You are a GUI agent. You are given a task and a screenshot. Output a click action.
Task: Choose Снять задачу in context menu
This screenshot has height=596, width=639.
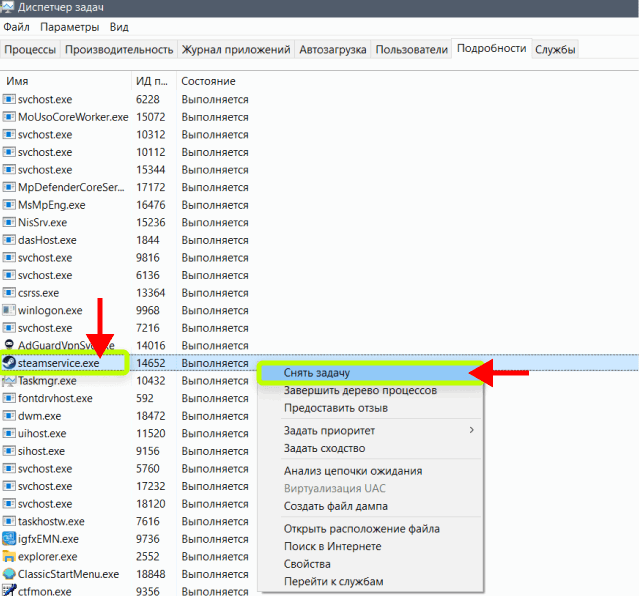click(372, 373)
